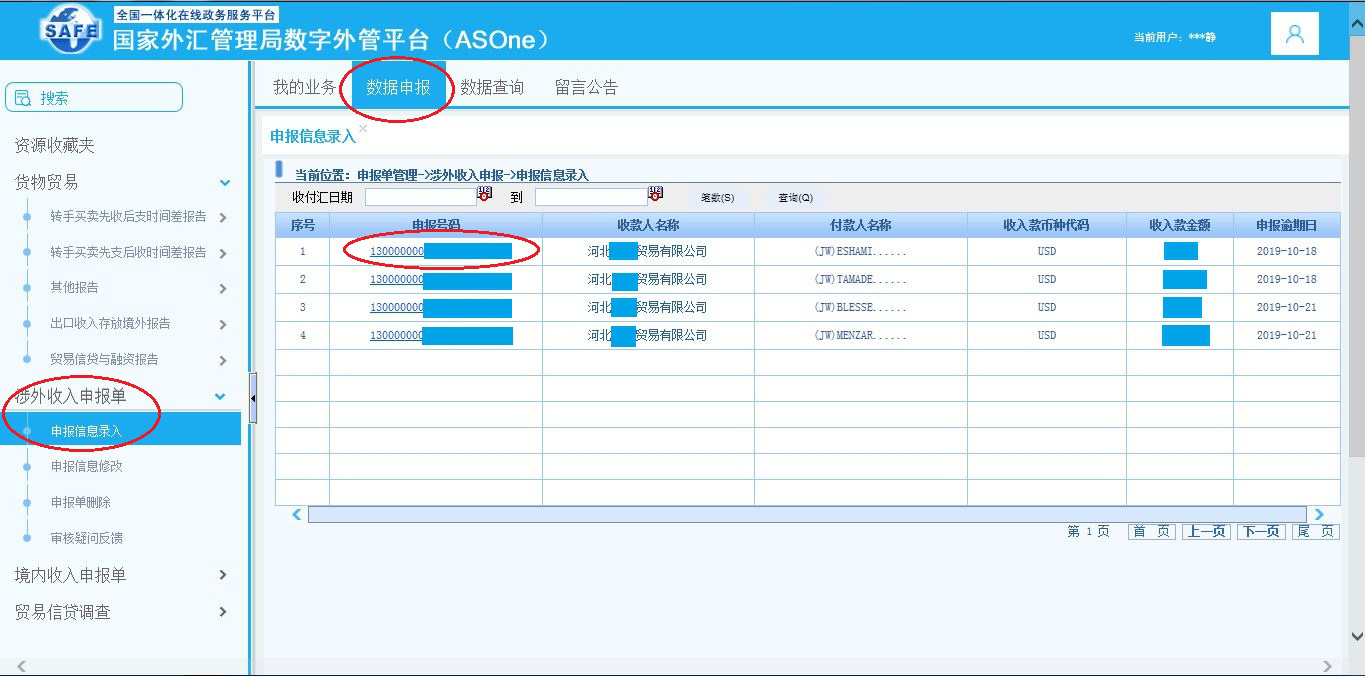Image resolution: width=1365 pixels, height=676 pixels.
Task: Go to next page with 下一页
Action: coord(1259,532)
